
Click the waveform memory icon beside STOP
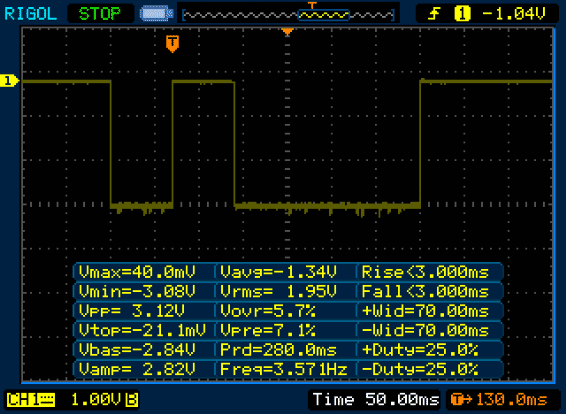coord(157,14)
